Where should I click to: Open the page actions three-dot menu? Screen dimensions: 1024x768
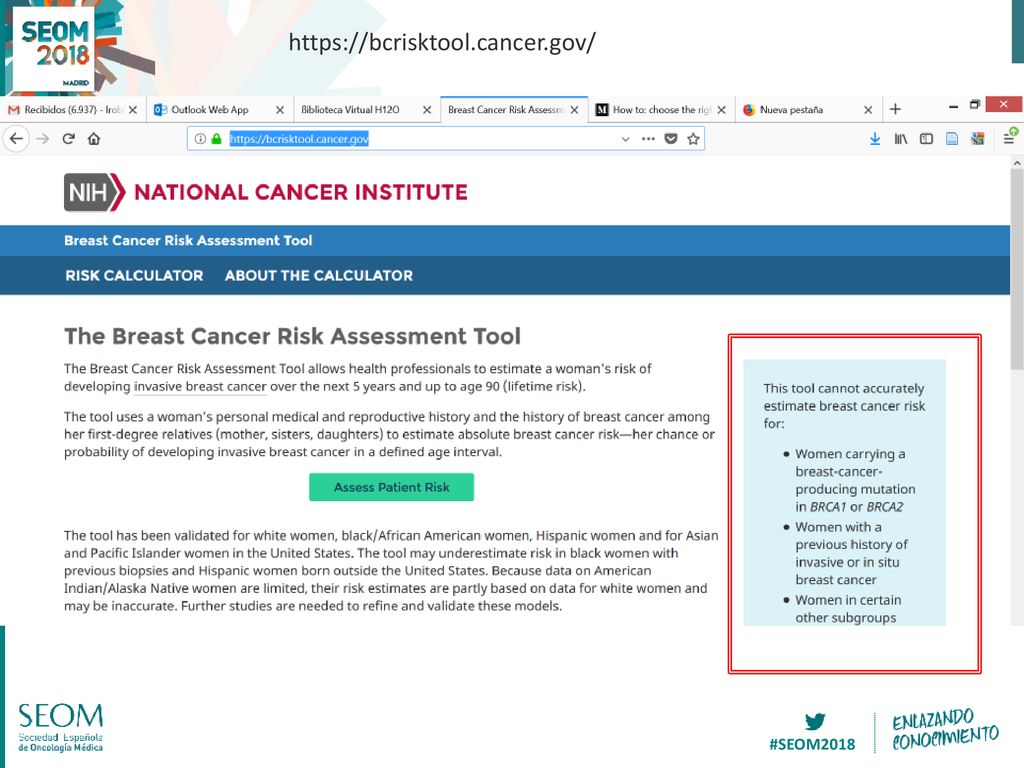pos(648,138)
